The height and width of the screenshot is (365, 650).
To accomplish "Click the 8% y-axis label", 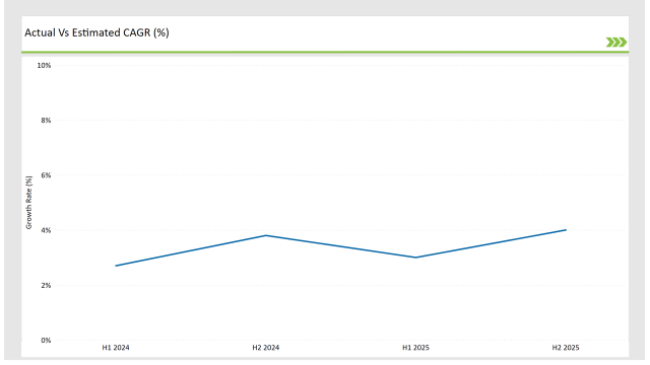I will point(46,120).
